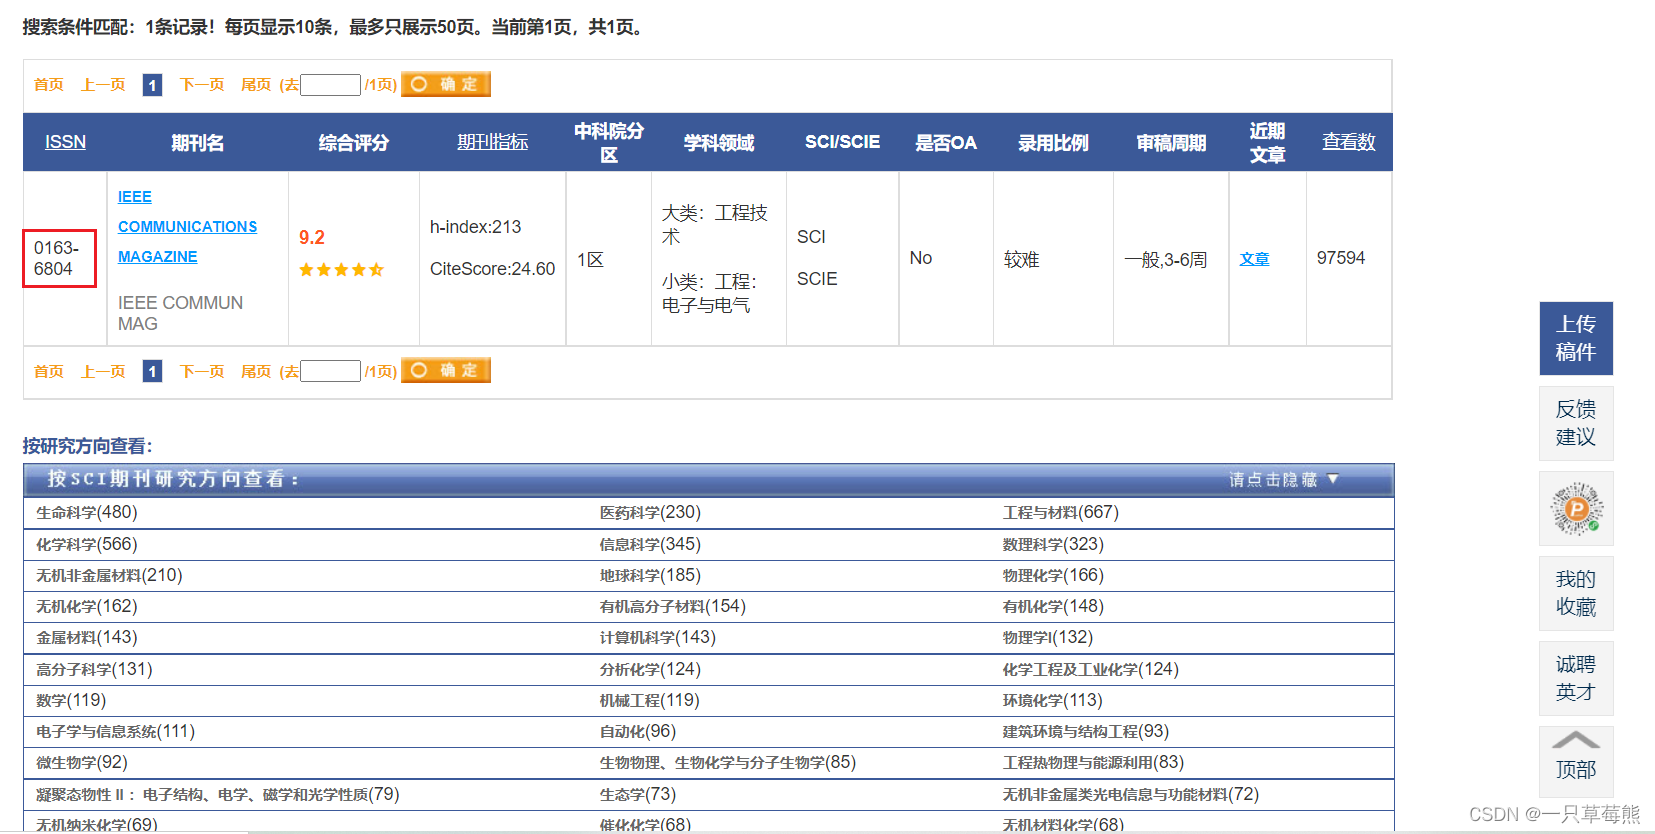This screenshot has width=1655, height=834.
Task: Browse 物理学I(132) category
Action: [x=1048, y=638]
